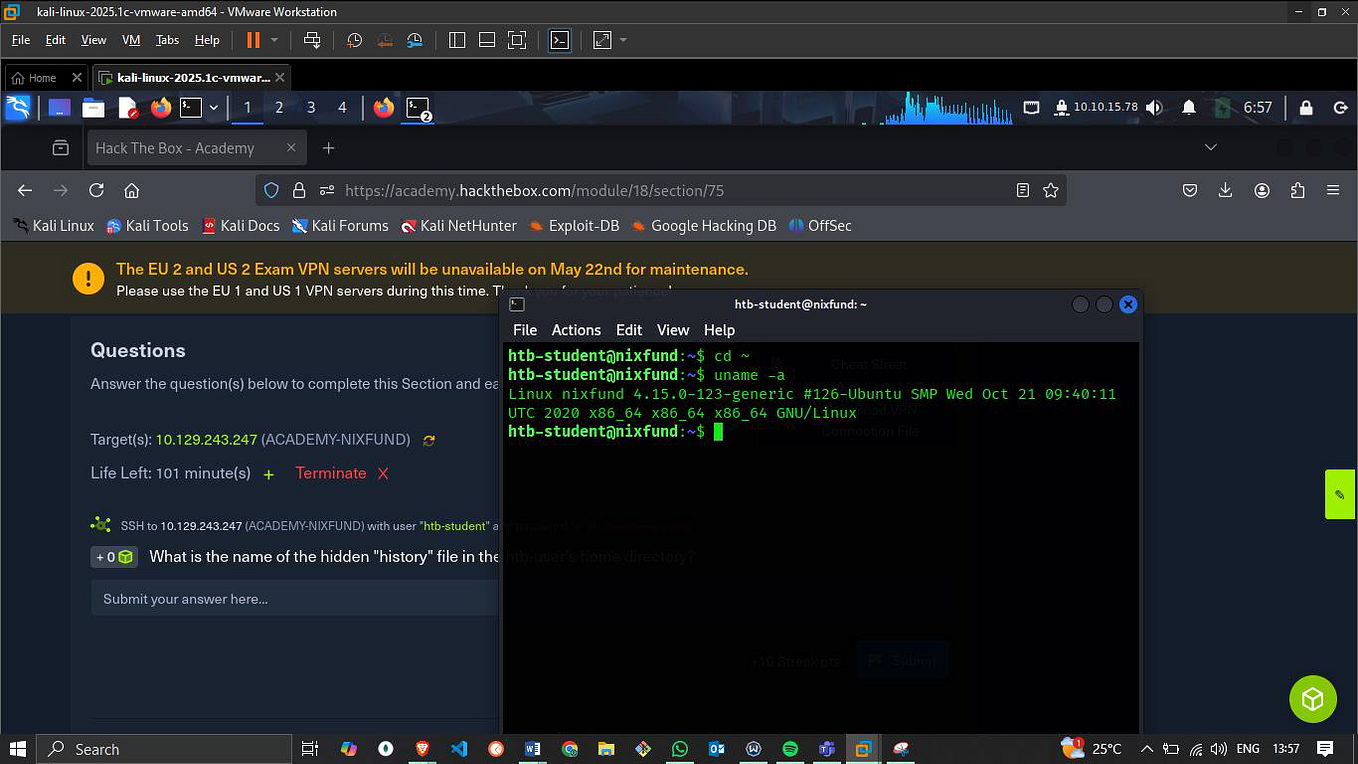Bookmark the Academy page with the star
Screen dimensions: 1358x764
tap(1051, 190)
